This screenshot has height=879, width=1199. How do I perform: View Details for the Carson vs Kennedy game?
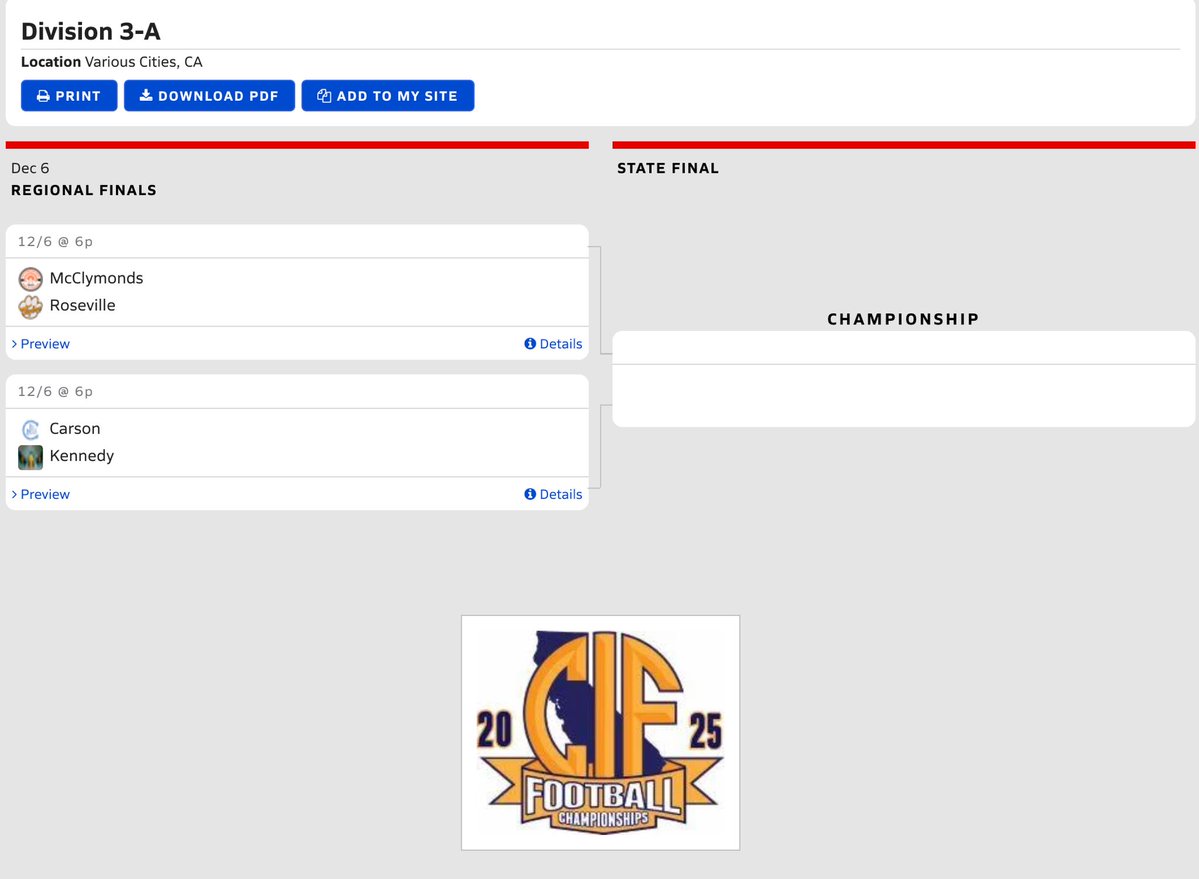[553, 495]
